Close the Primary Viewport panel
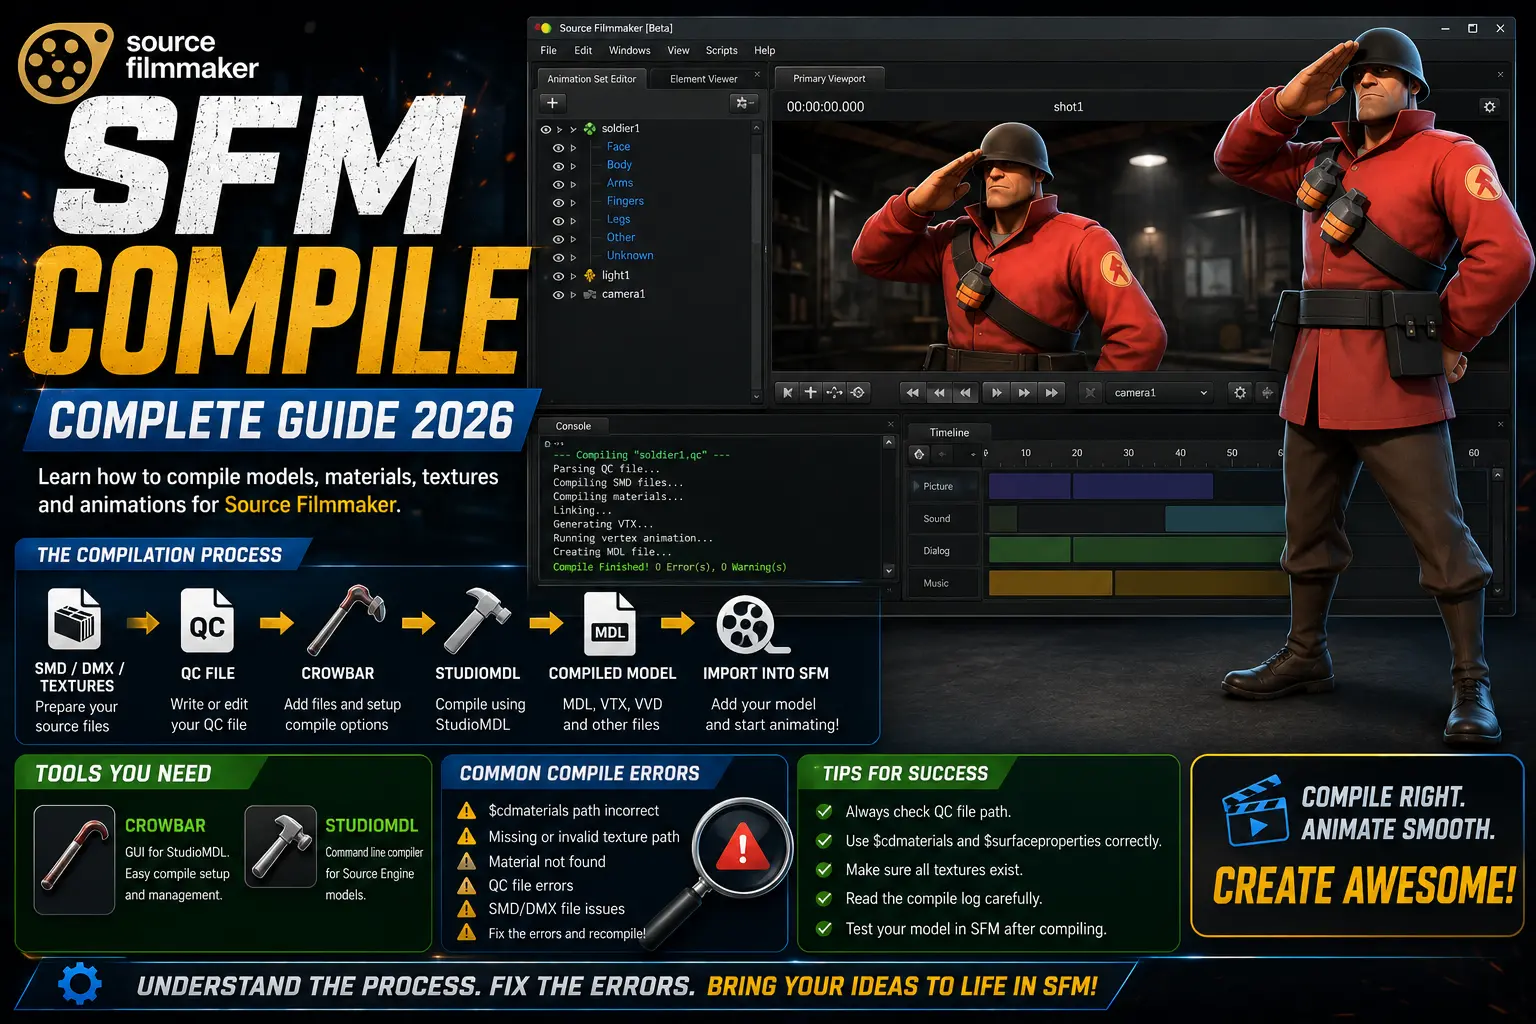1536x1024 pixels. [x=1500, y=75]
